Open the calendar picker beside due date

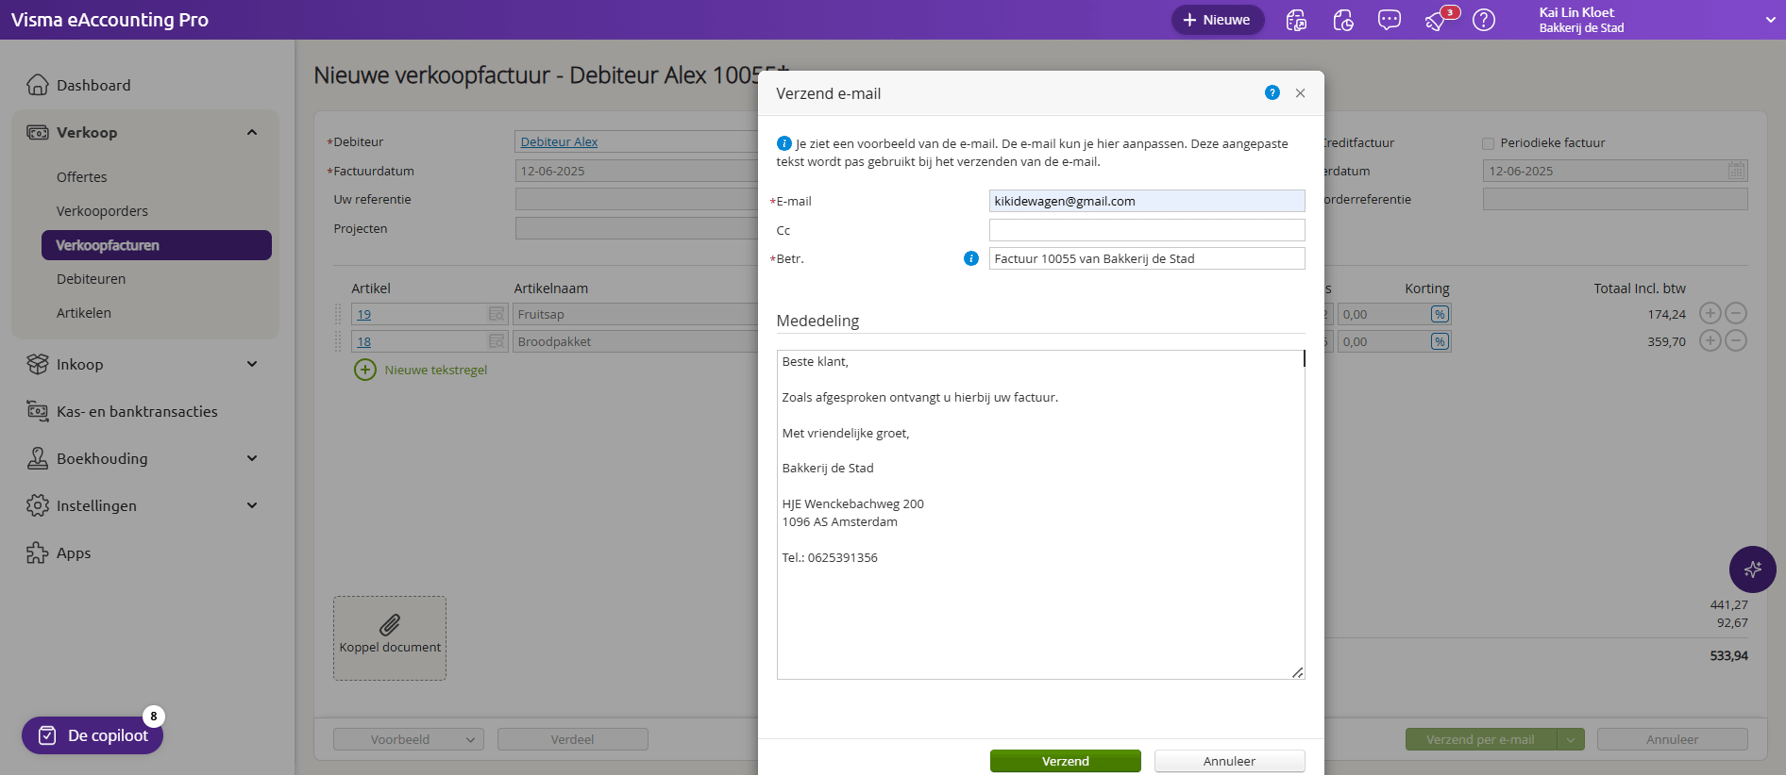1736,171
